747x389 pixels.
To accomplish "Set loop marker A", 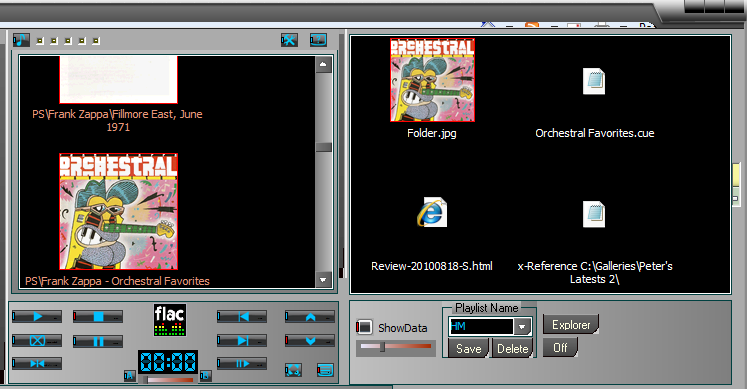I will [x=129, y=376].
